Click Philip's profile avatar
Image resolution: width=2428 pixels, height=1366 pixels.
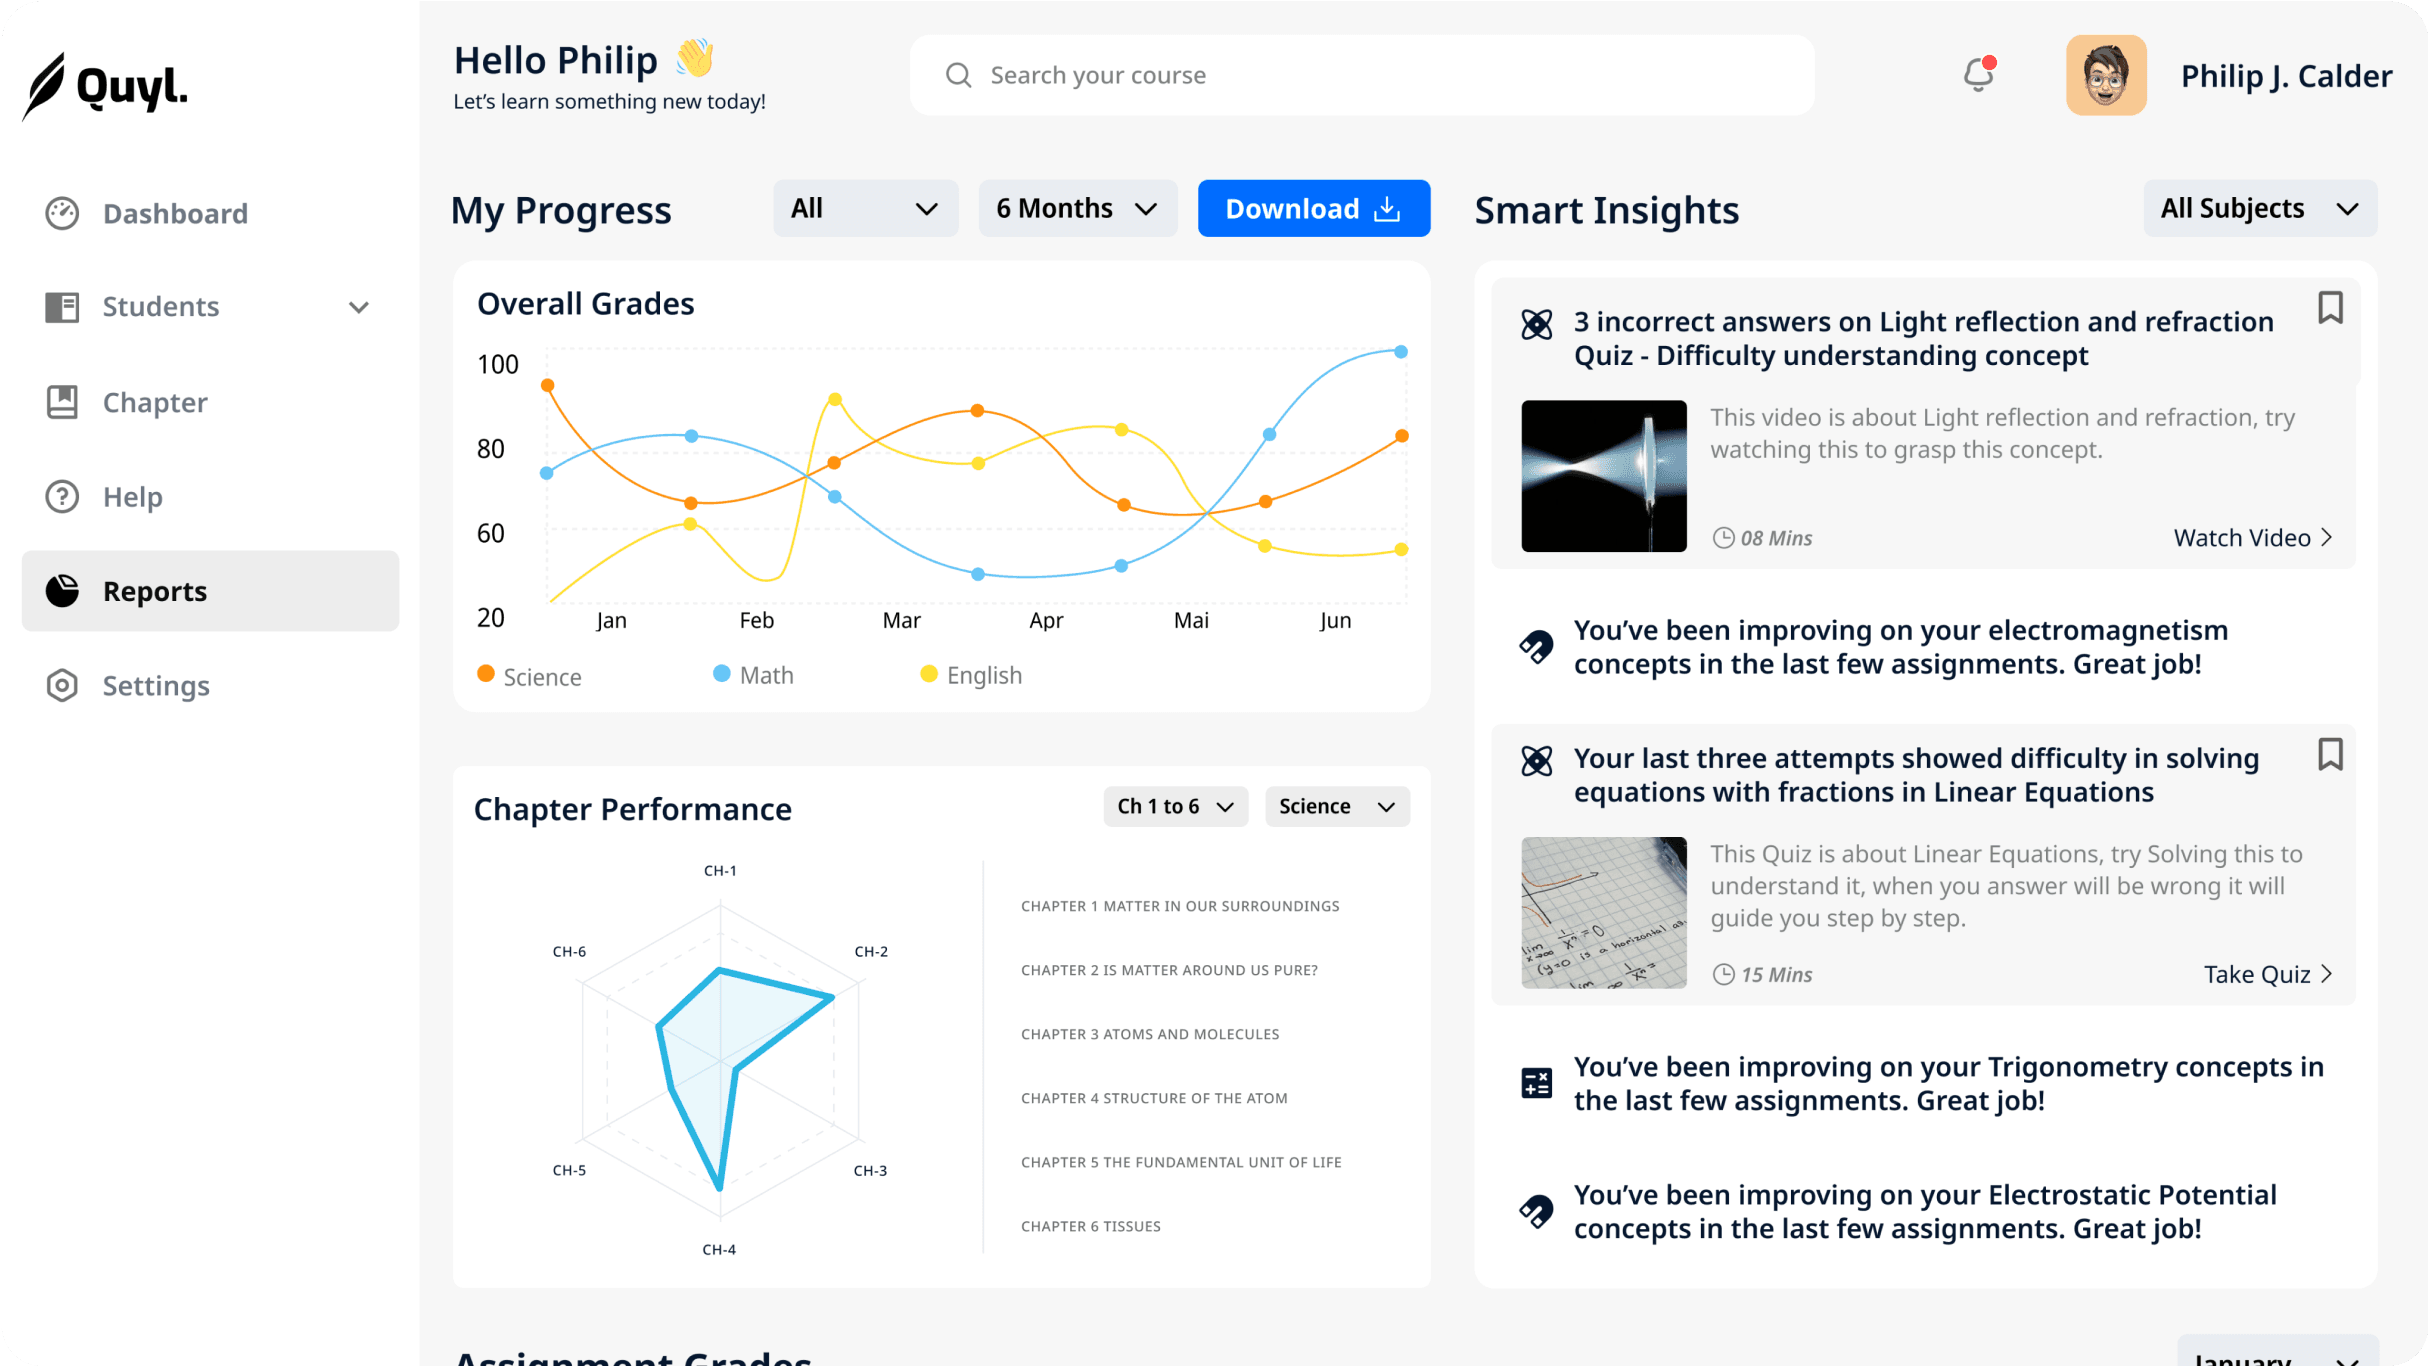2106,75
